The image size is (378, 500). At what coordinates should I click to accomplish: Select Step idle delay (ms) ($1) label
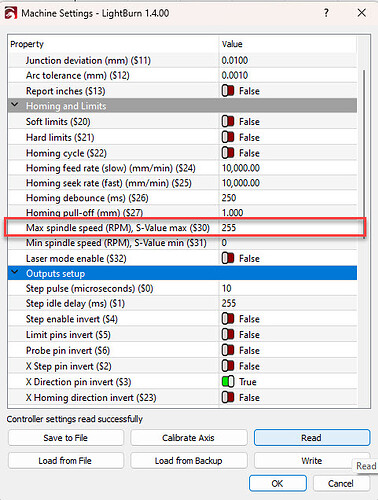pyautogui.click(x=75, y=303)
